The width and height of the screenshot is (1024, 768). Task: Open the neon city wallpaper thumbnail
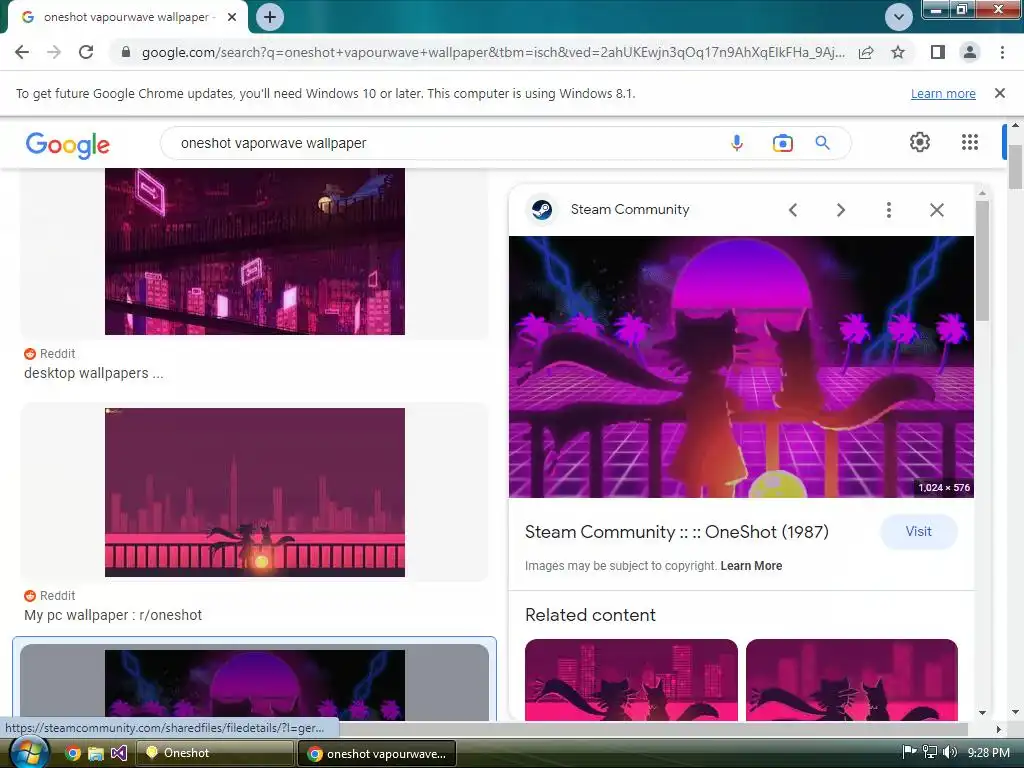click(x=255, y=251)
